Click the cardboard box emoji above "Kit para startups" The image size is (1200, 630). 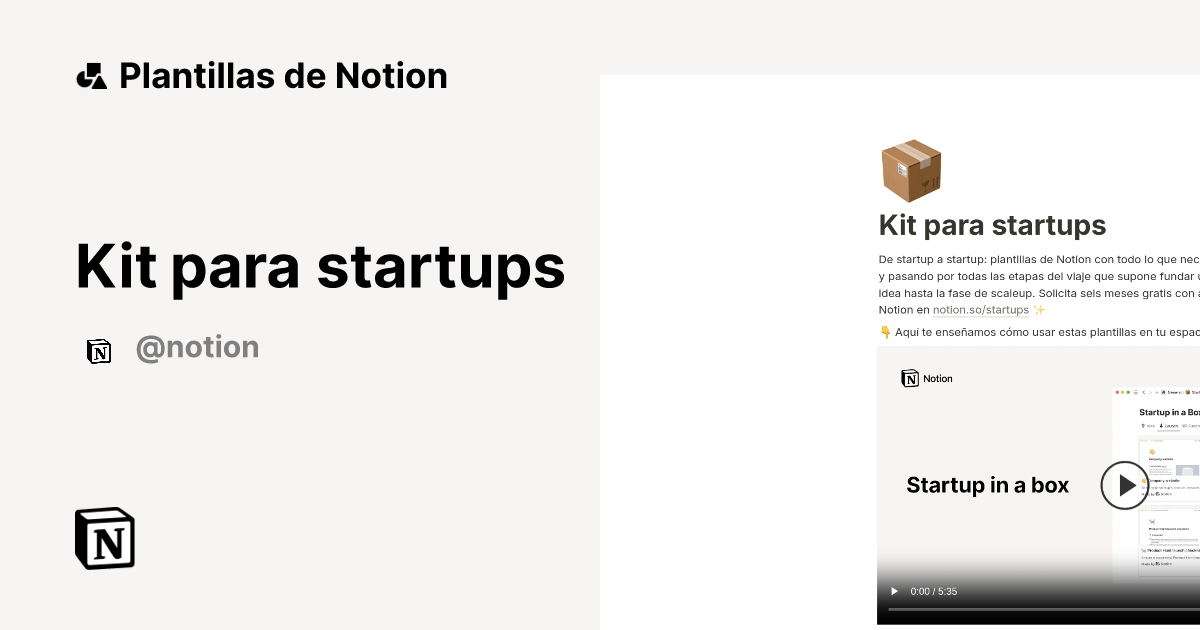coord(911,170)
